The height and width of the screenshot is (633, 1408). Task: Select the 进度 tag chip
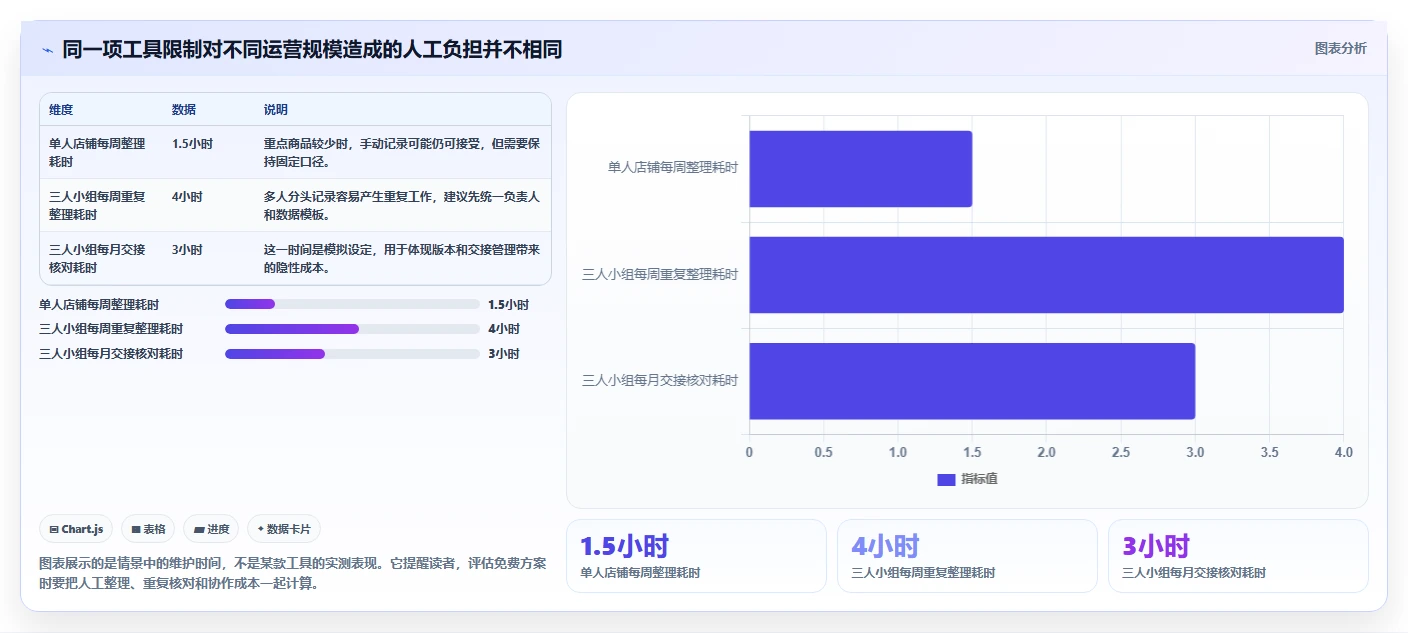[211, 529]
